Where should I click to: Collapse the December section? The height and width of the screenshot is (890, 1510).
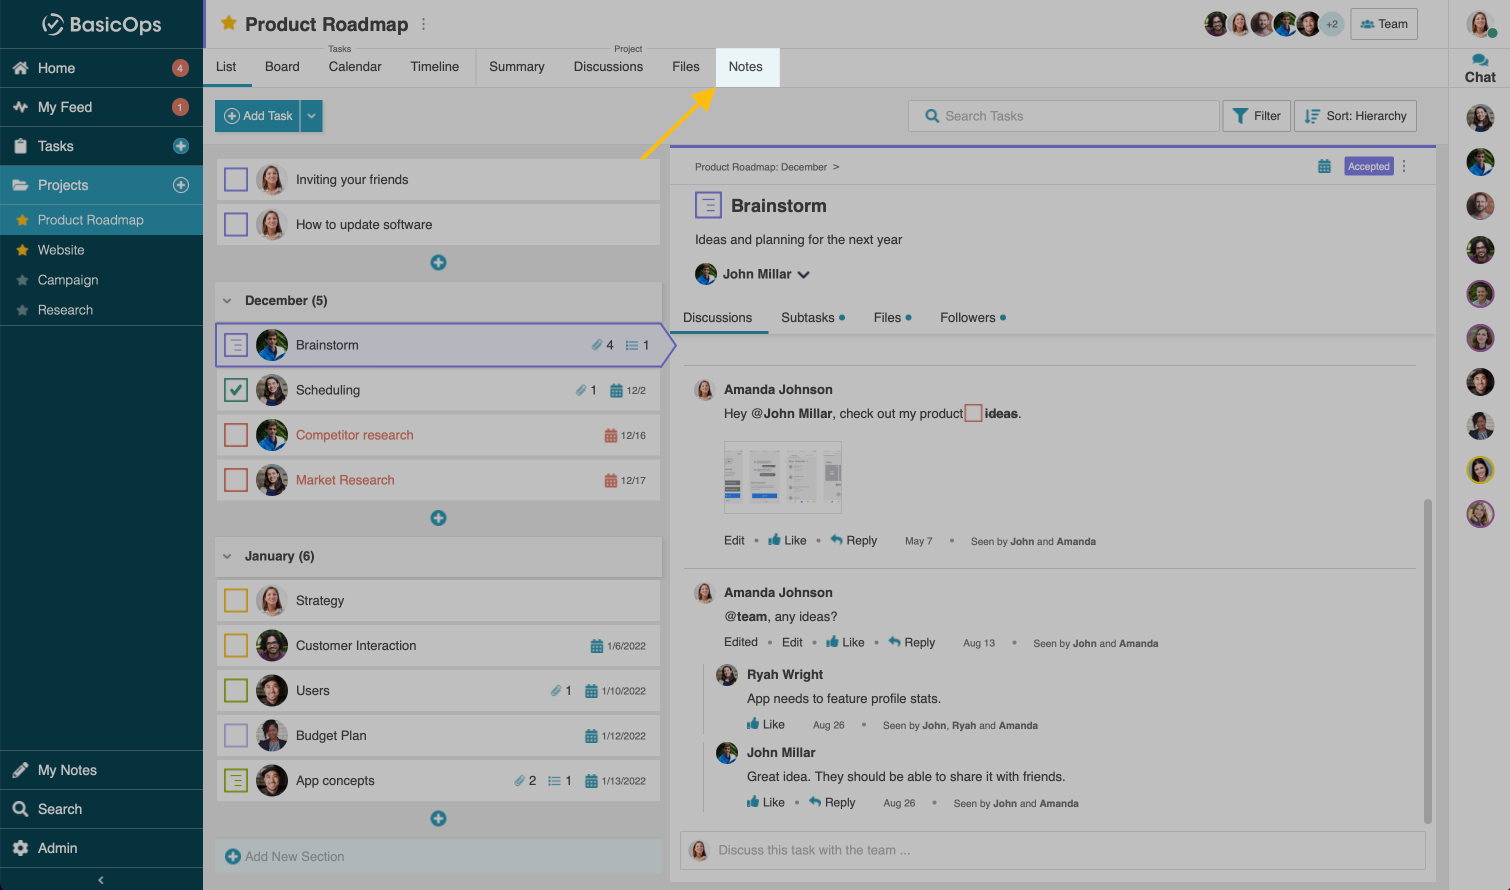click(x=227, y=301)
